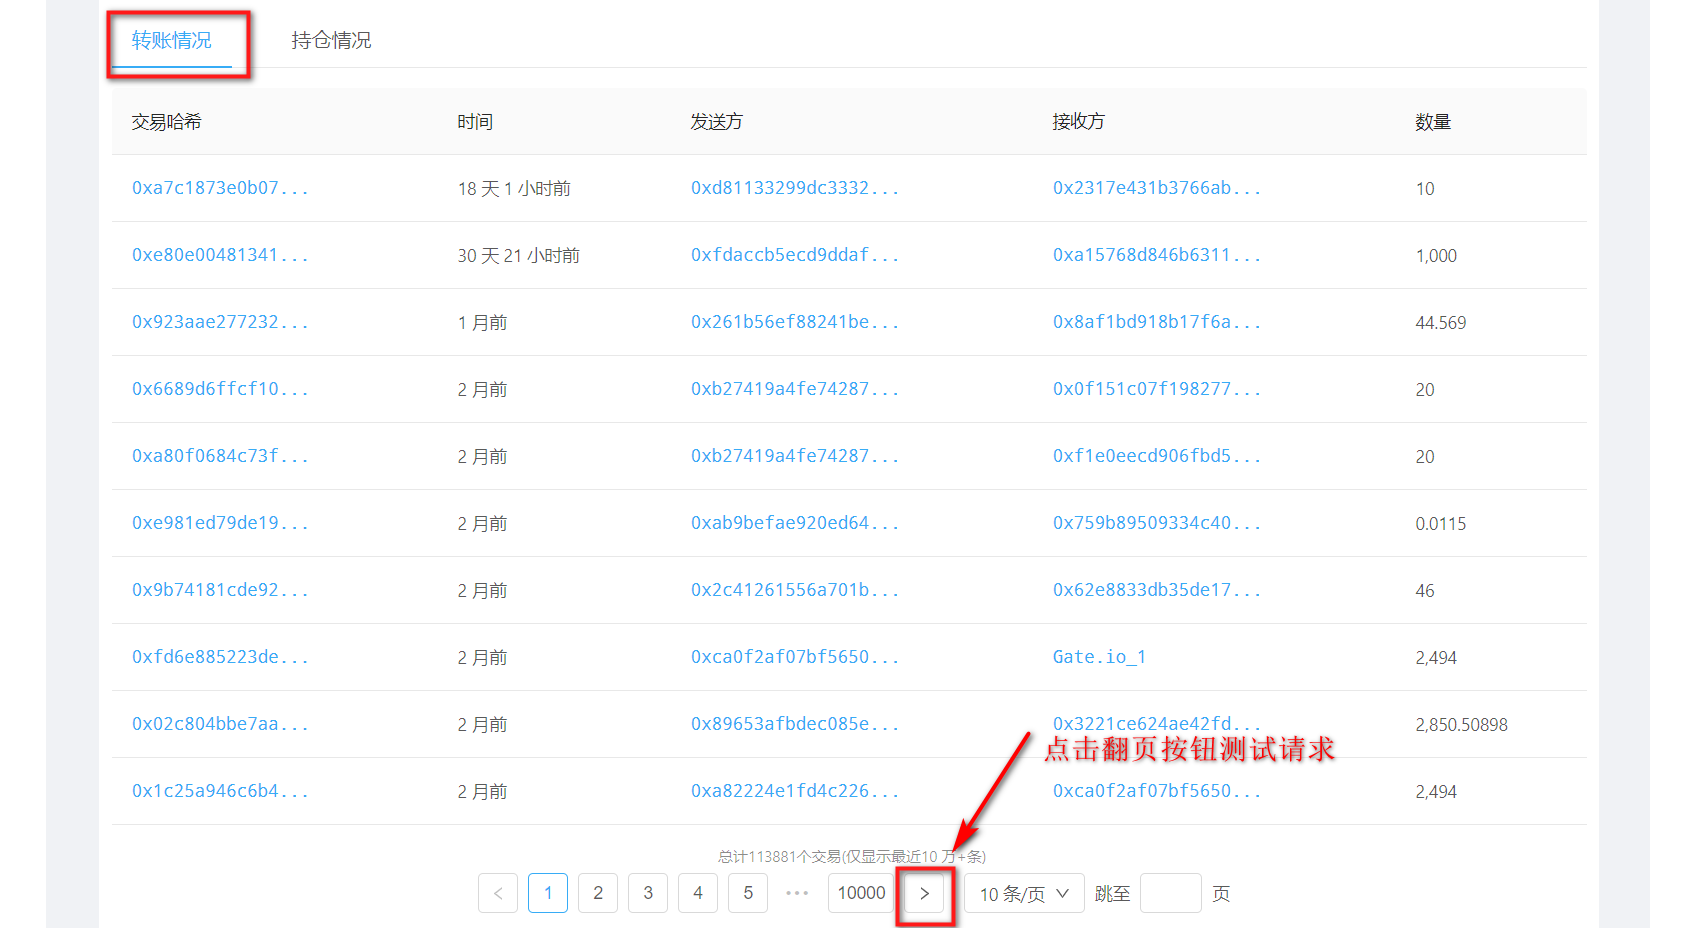Viewport: 1696px width, 928px height.
Task: Go to the next page arrow
Action: click(925, 893)
